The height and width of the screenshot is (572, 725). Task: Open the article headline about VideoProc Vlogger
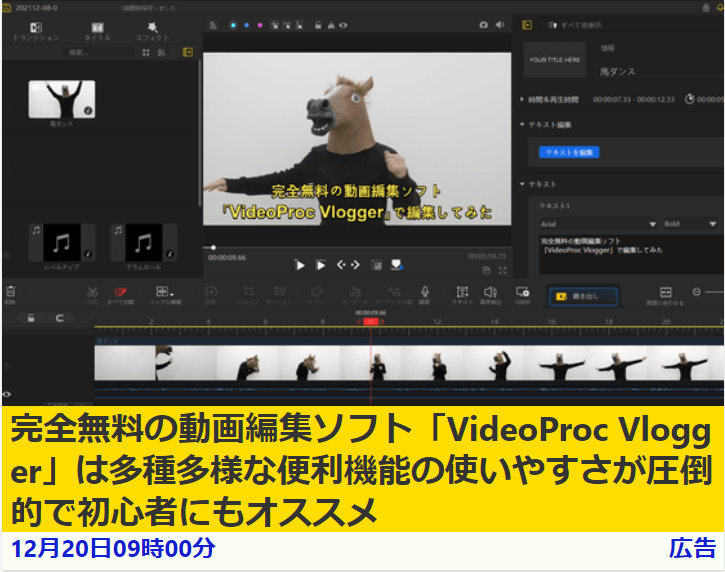tap(361, 470)
